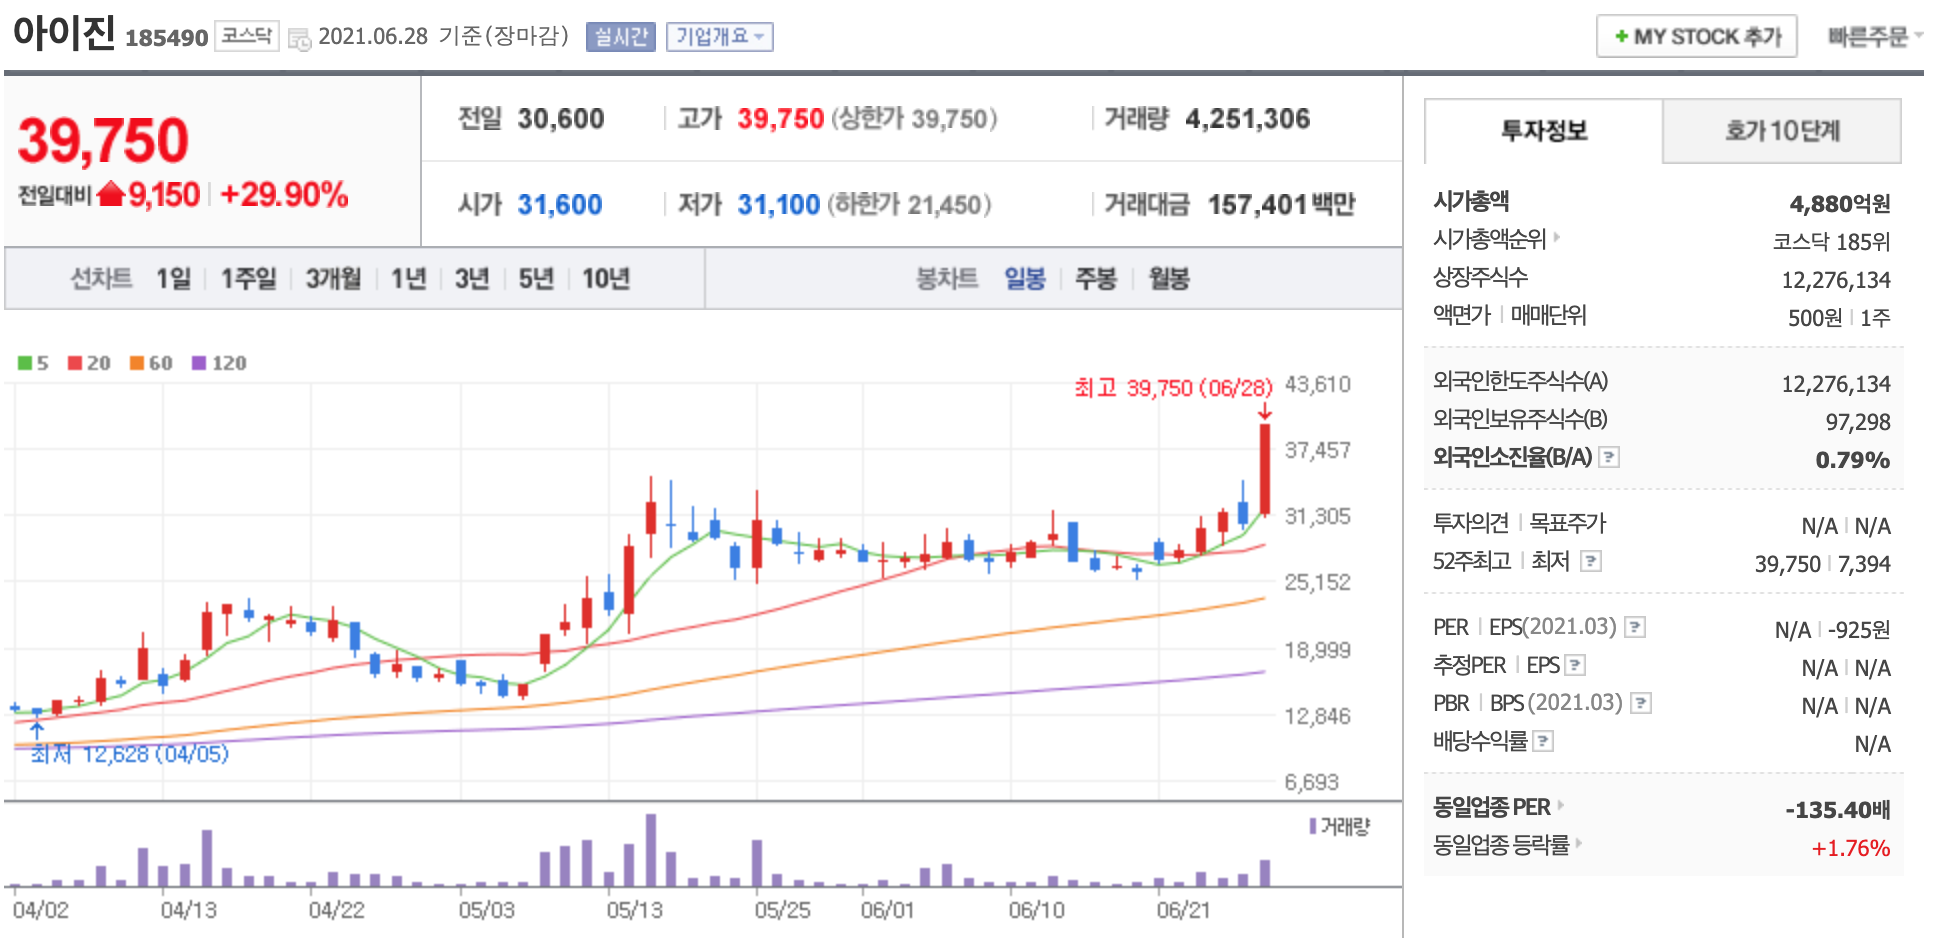
Task: Click the red up-arrow next to 9,150
Action: (111, 193)
